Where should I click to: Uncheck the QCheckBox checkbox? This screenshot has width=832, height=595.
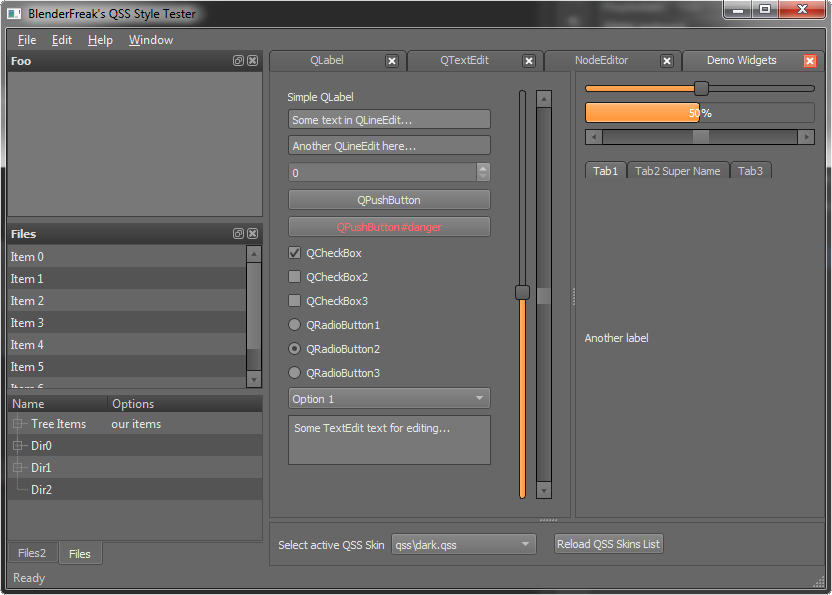point(294,253)
